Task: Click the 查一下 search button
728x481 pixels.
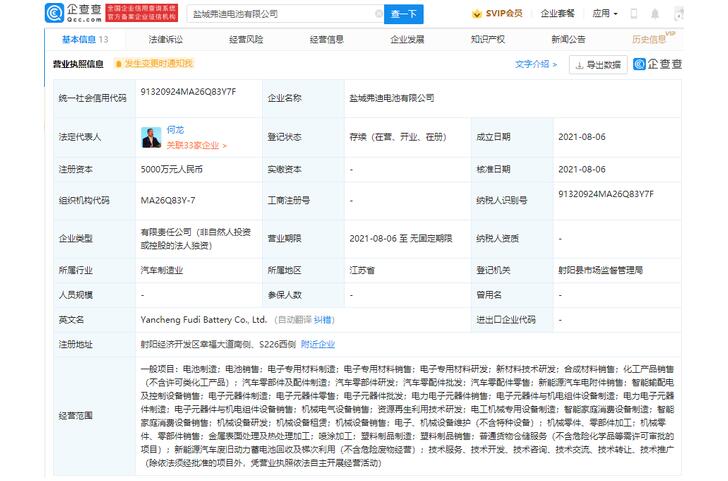Action: (403, 14)
